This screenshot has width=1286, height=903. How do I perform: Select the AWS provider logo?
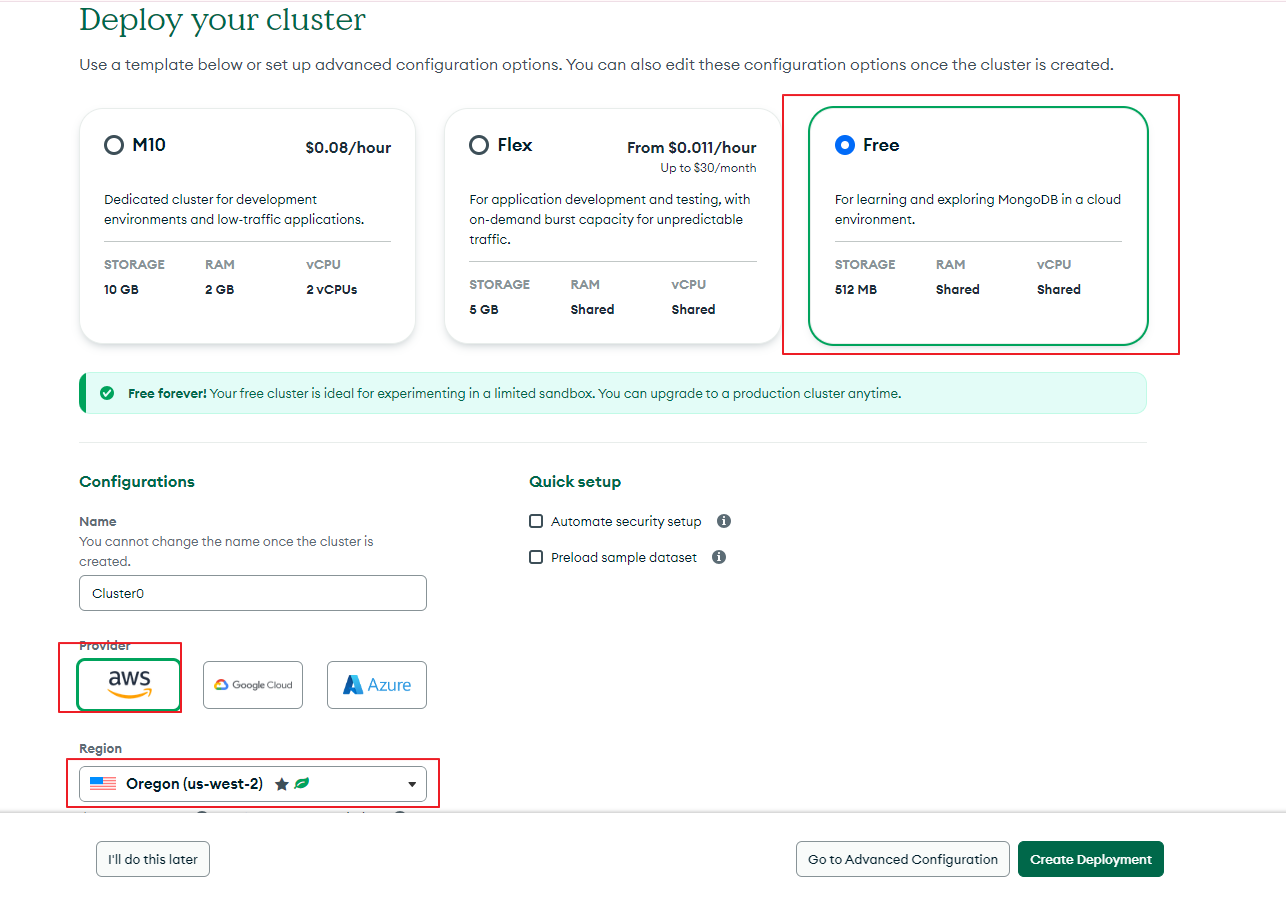[x=129, y=685]
